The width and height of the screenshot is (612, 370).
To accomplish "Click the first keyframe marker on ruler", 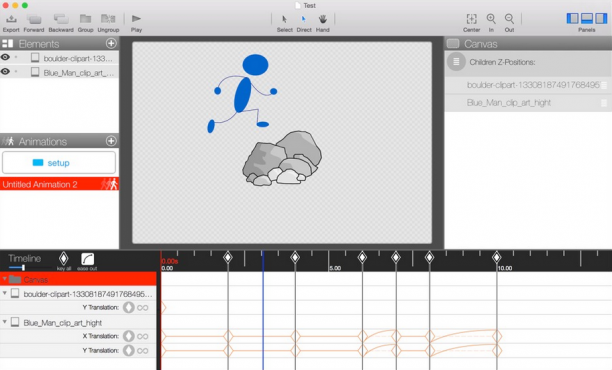I will [228, 257].
